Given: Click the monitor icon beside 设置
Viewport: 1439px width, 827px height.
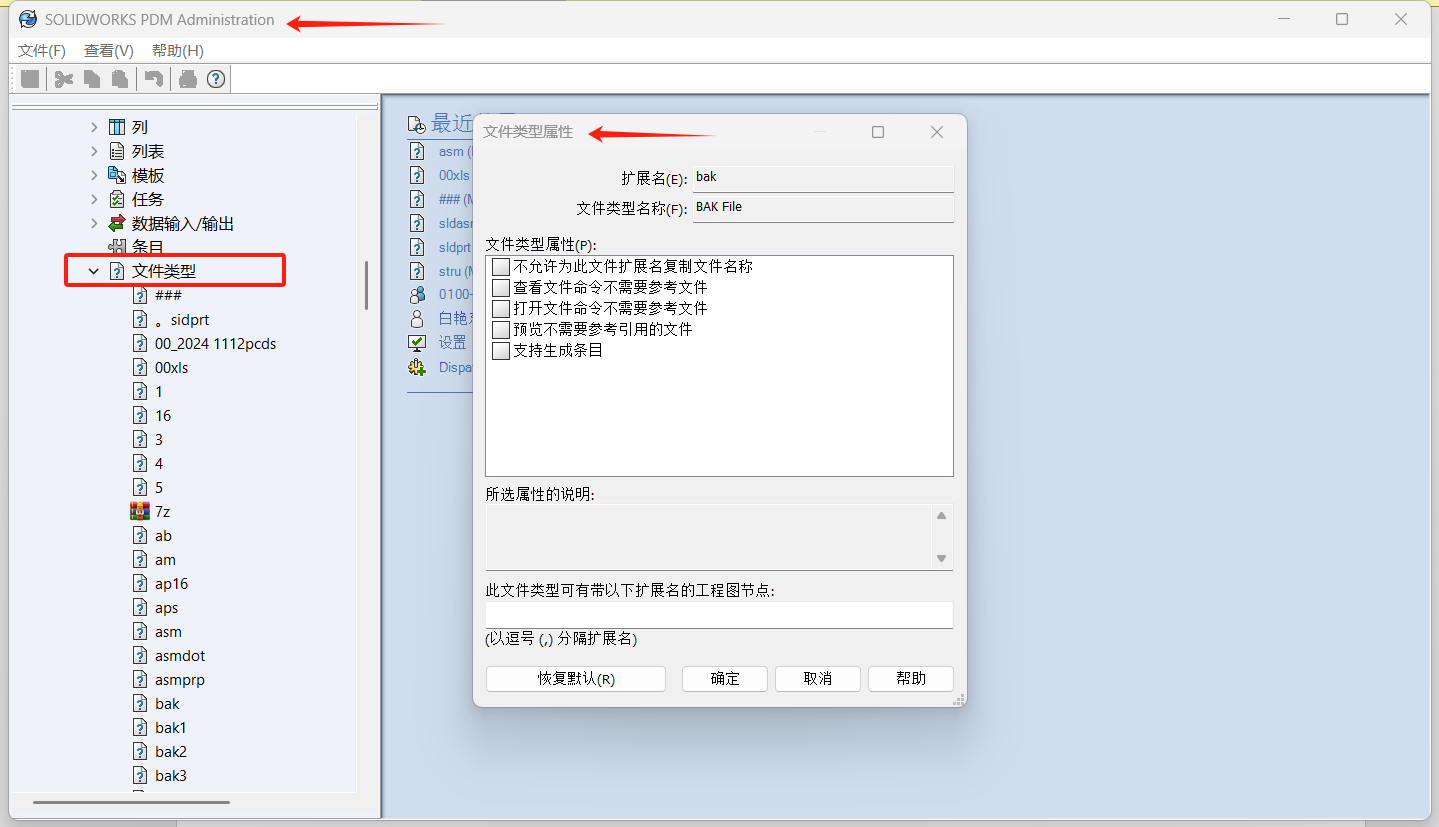Looking at the screenshot, I should (417, 342).
